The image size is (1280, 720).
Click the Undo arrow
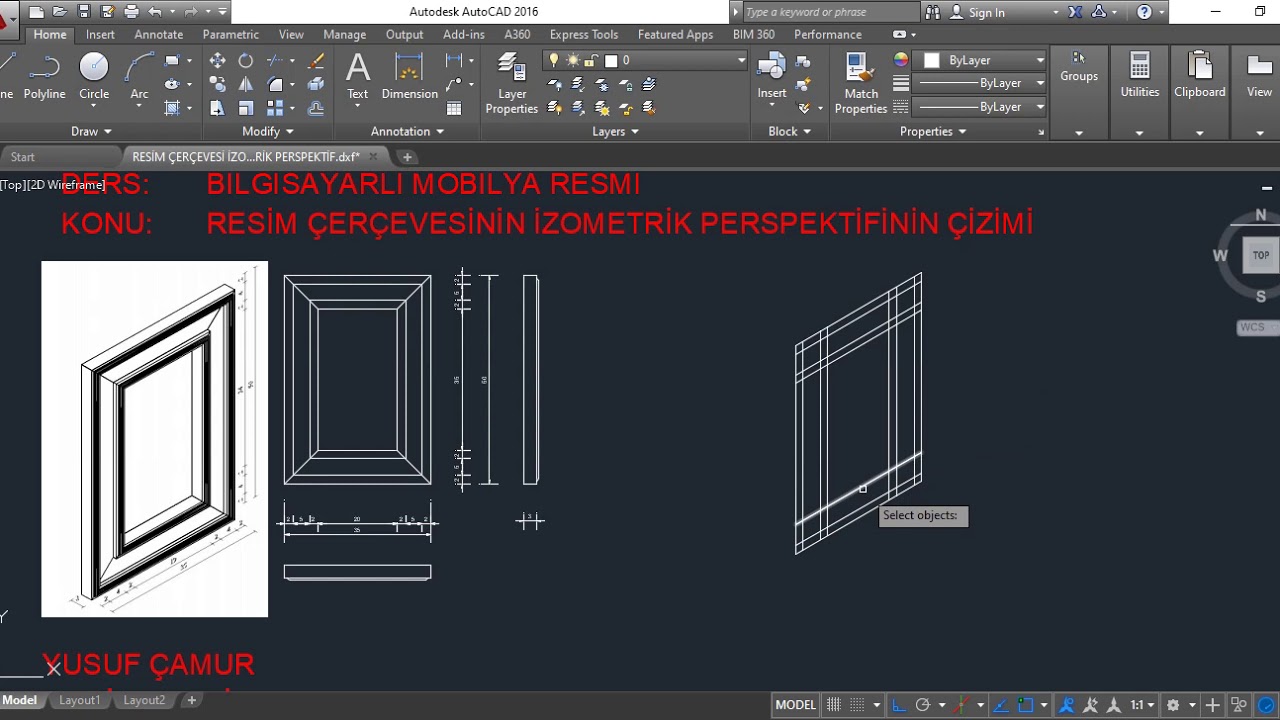155,12
